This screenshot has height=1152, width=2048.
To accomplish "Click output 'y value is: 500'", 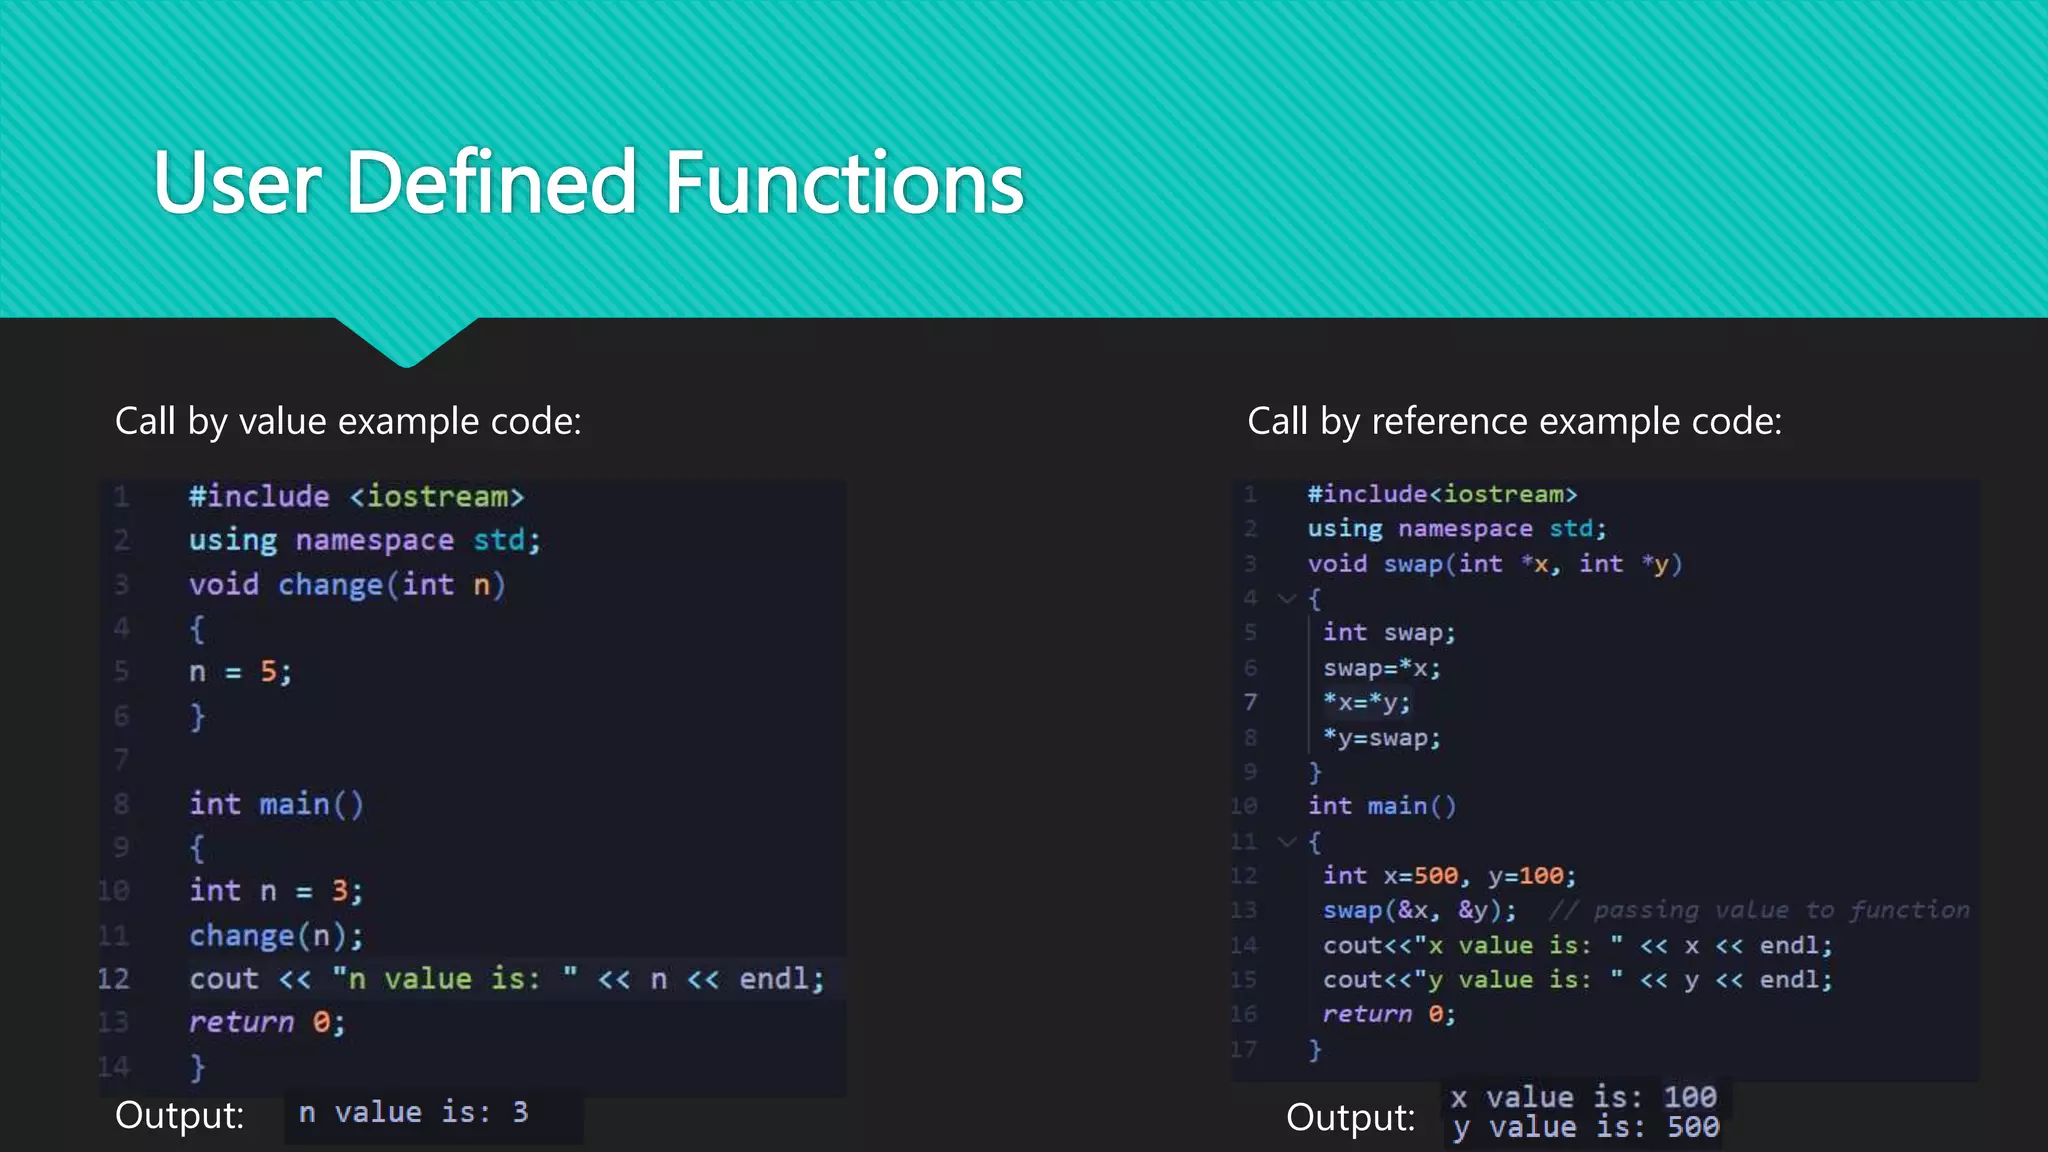I will pyautogui.click(x=1586, y=1128).
